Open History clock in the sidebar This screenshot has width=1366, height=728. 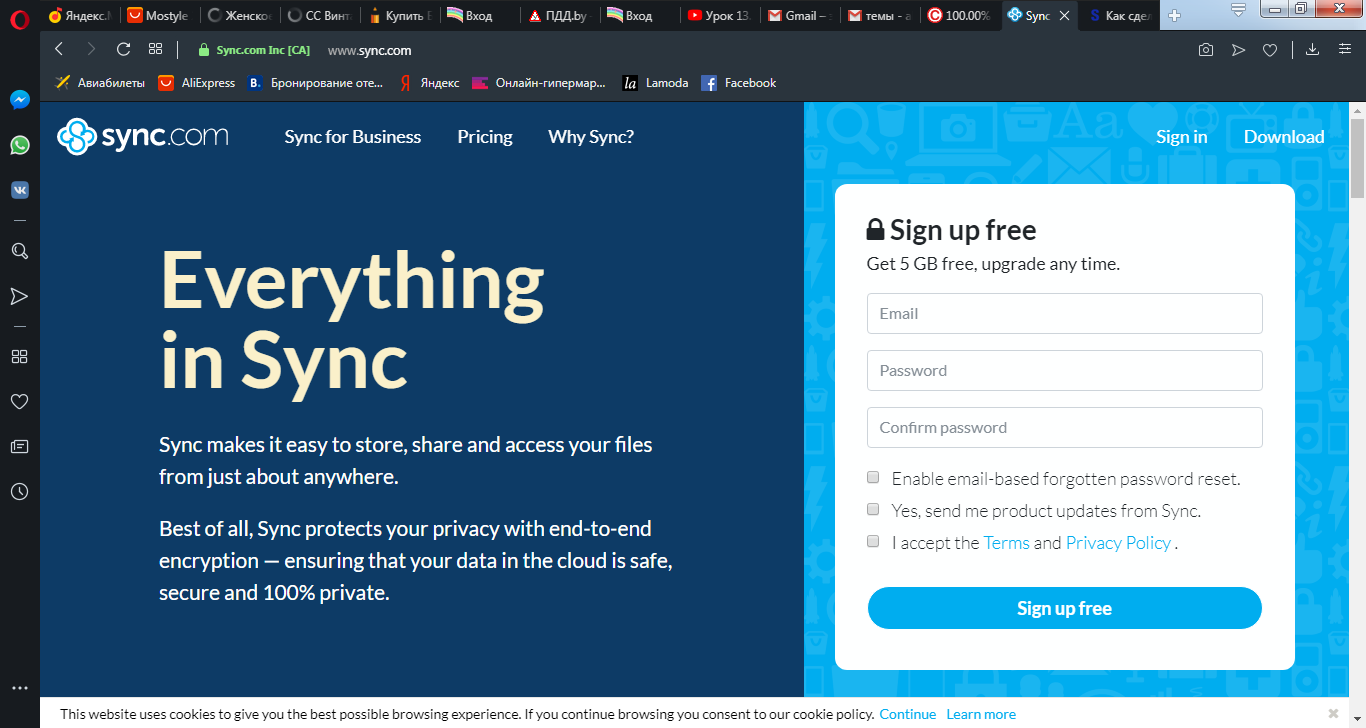click(19, 491)
